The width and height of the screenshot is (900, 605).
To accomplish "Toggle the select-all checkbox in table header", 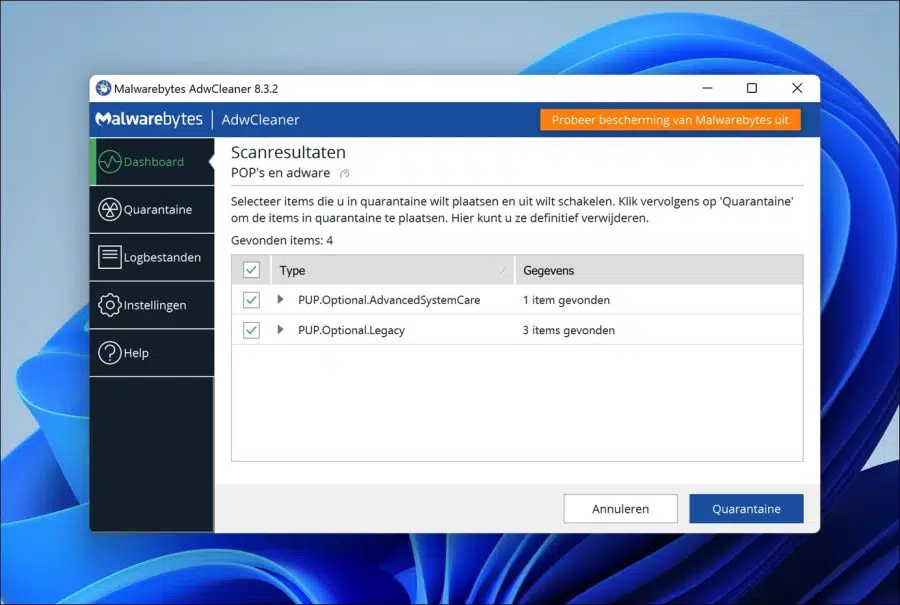I will (x=251, y=270).
